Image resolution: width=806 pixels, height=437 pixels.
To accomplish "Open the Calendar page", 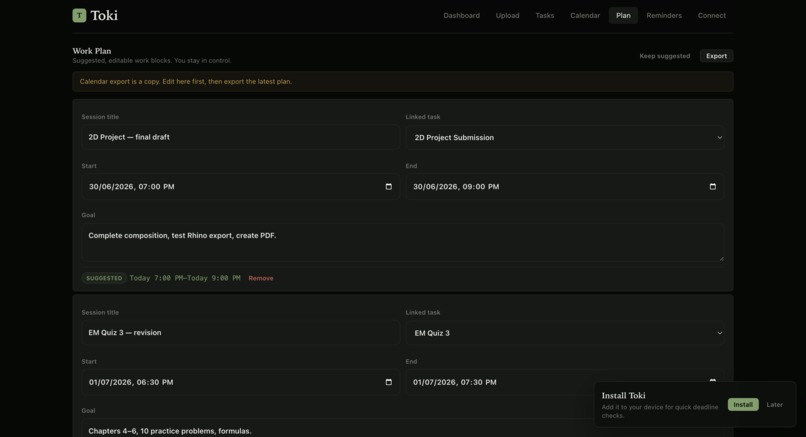I will (585, 15).
